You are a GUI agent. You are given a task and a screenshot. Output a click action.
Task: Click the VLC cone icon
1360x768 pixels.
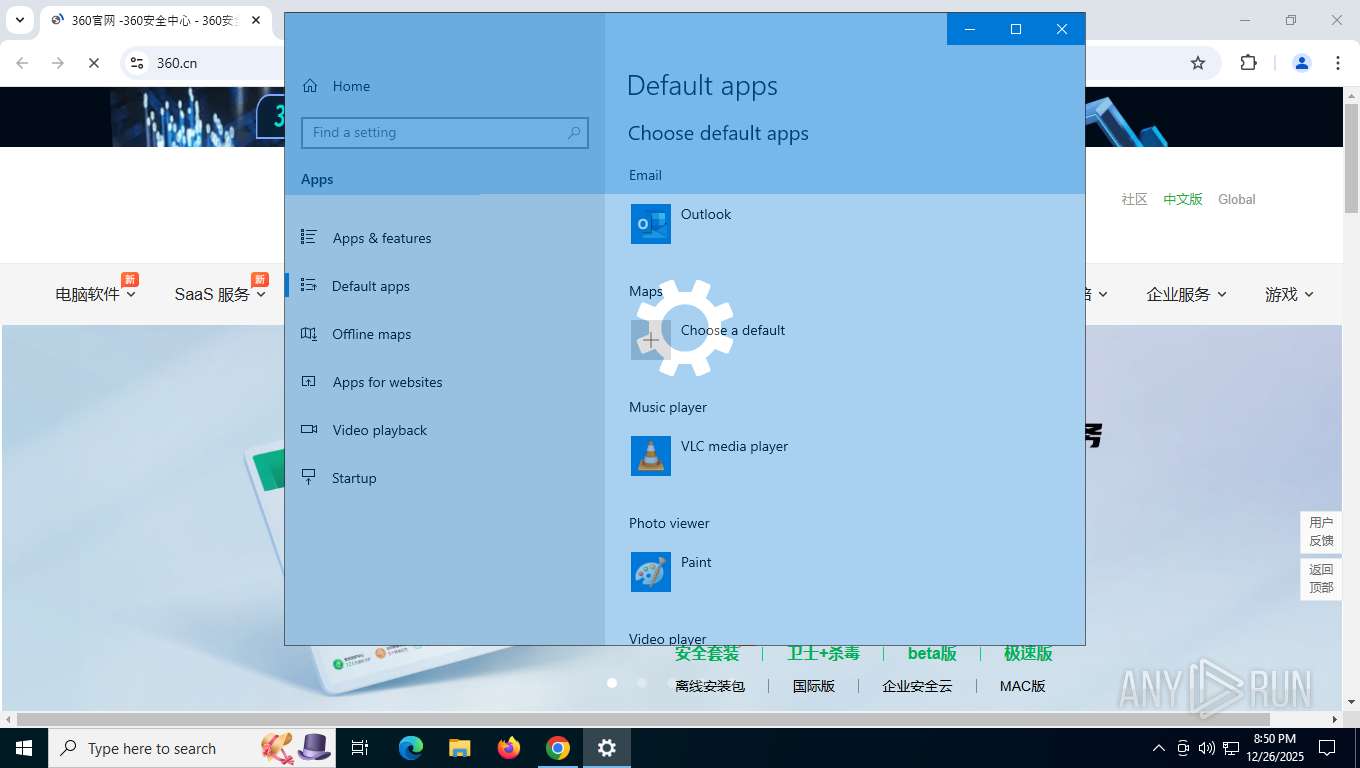651,456
